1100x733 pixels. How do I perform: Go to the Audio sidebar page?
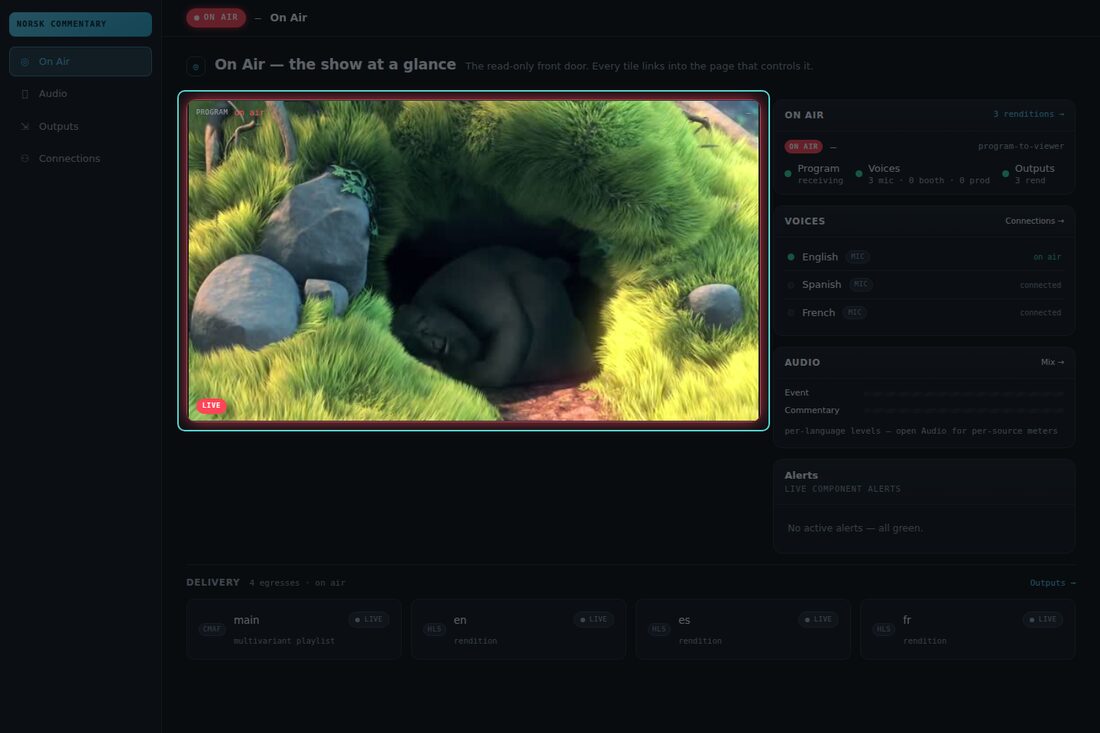click(x=81, y=94)
